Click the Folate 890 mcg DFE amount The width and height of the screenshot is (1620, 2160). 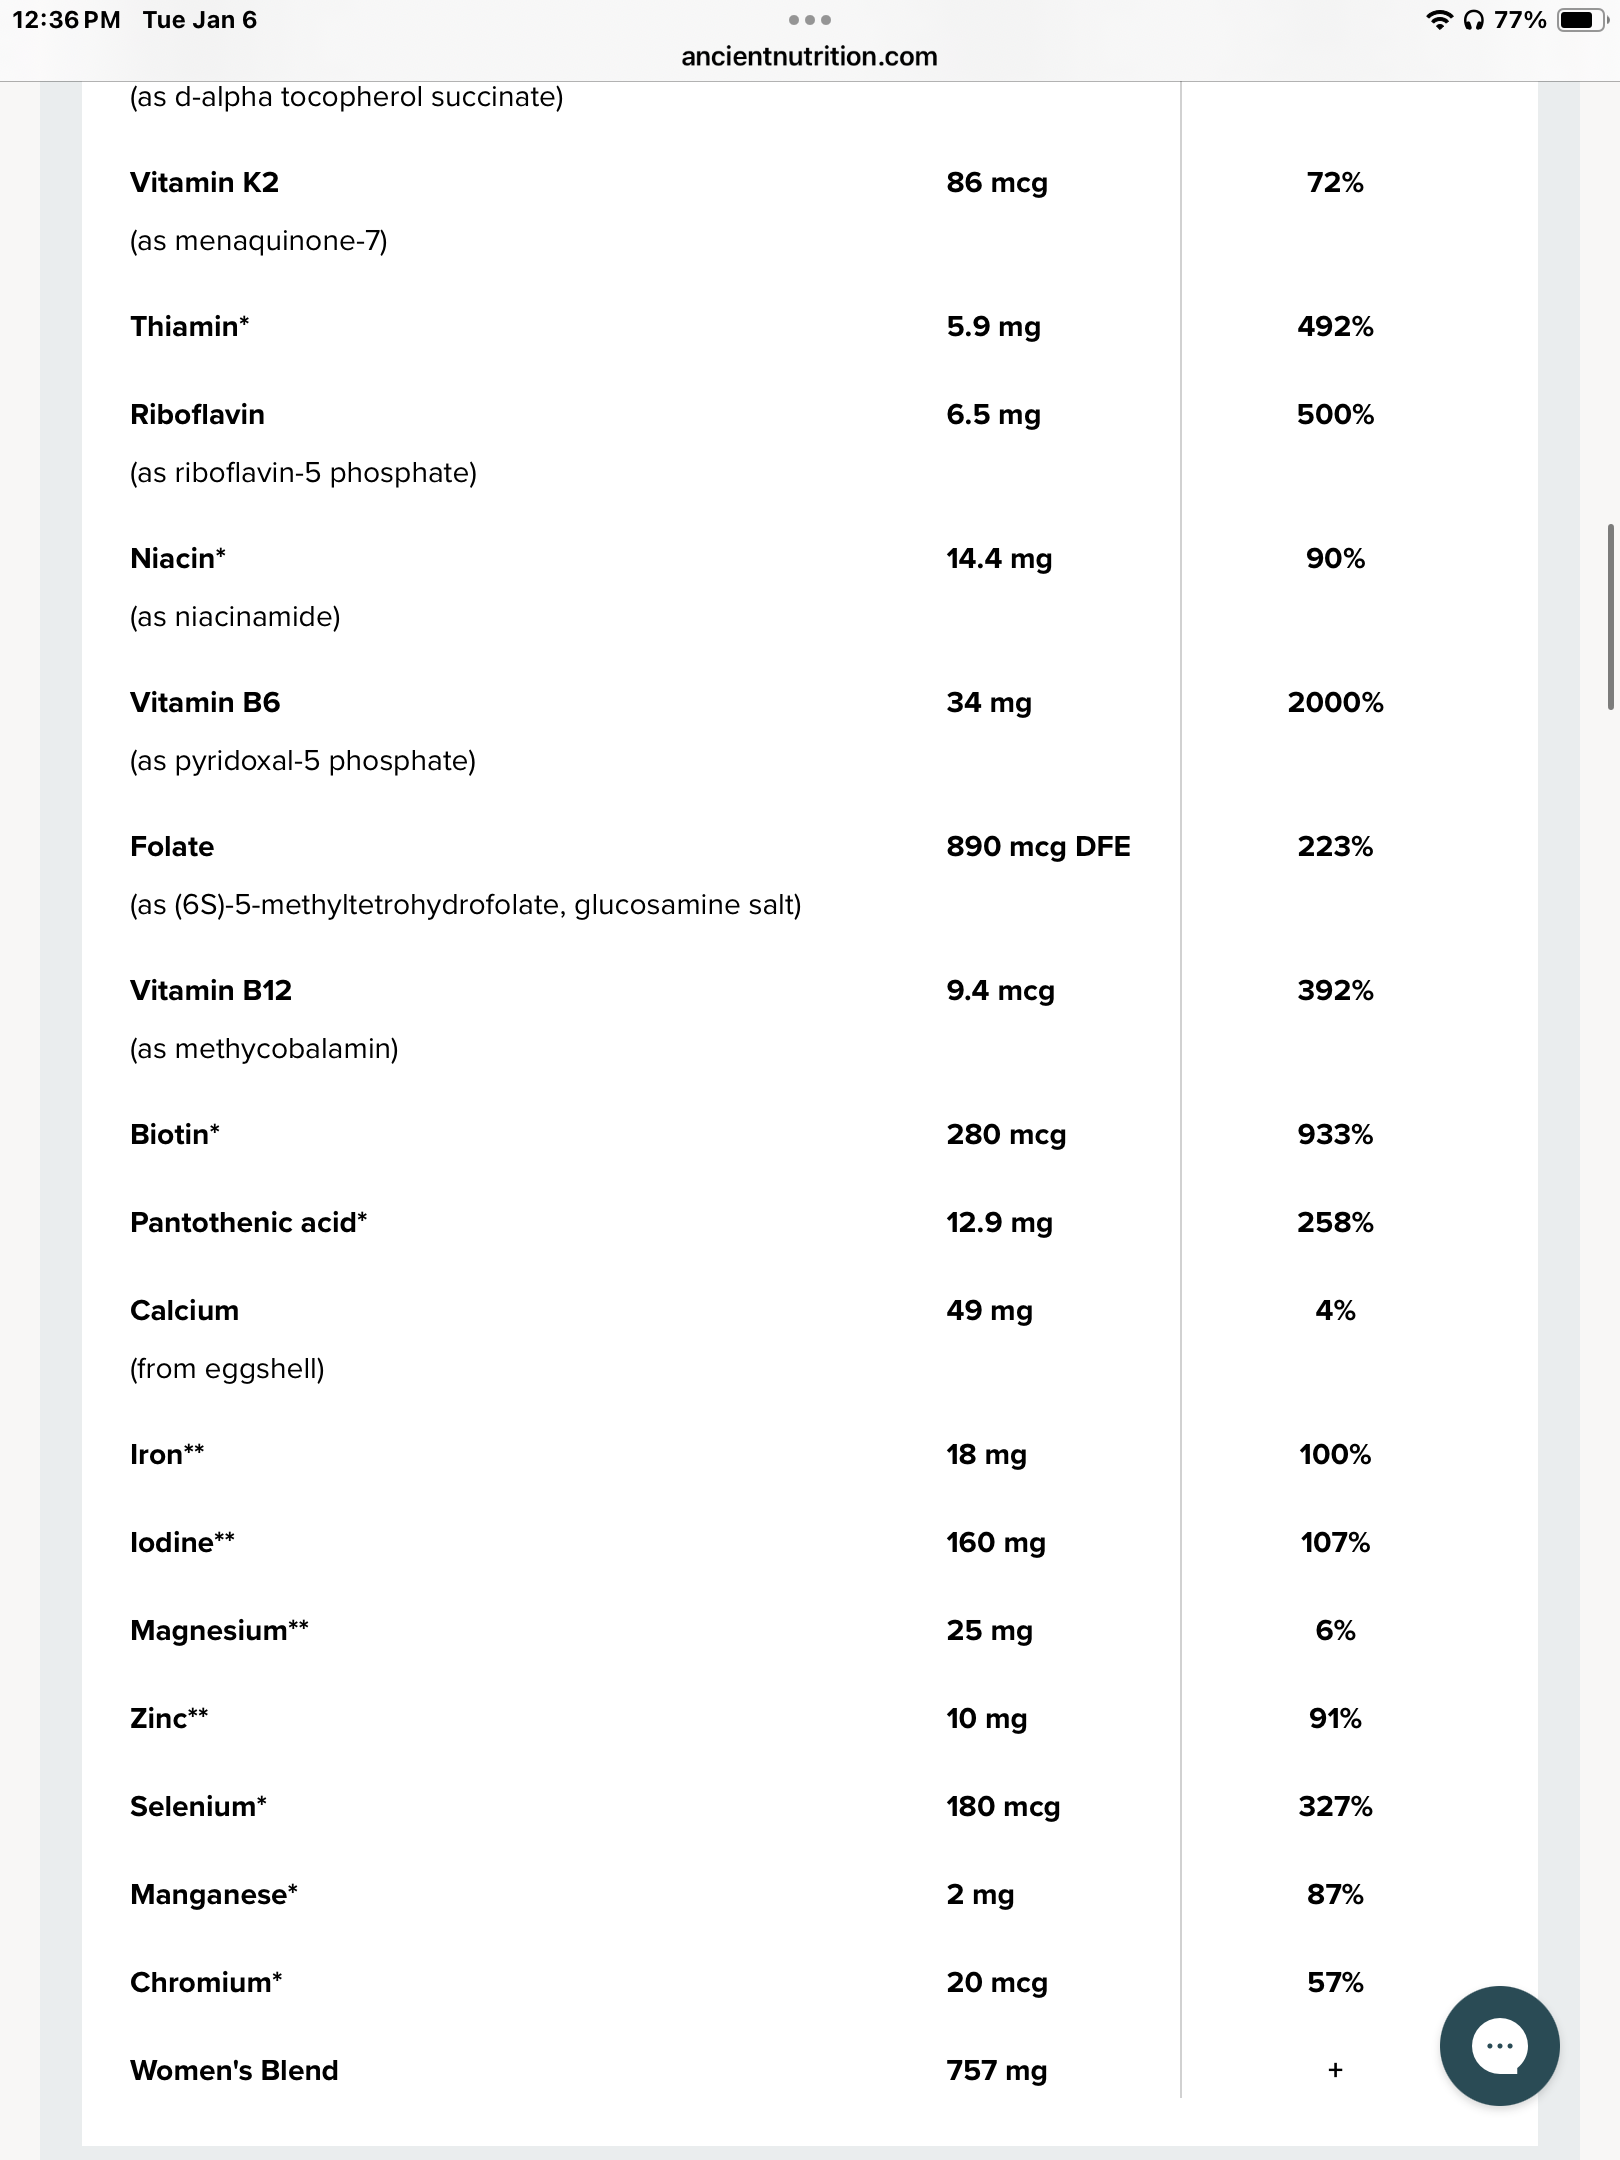[x=1038, y=846]
